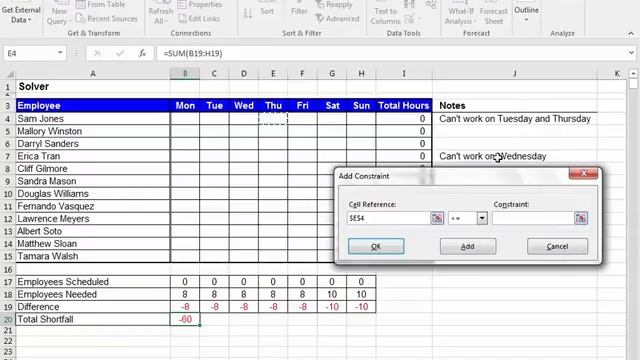Click Sam Jones Thursday cell E4

pyautogui.click(x=273, y=119)
